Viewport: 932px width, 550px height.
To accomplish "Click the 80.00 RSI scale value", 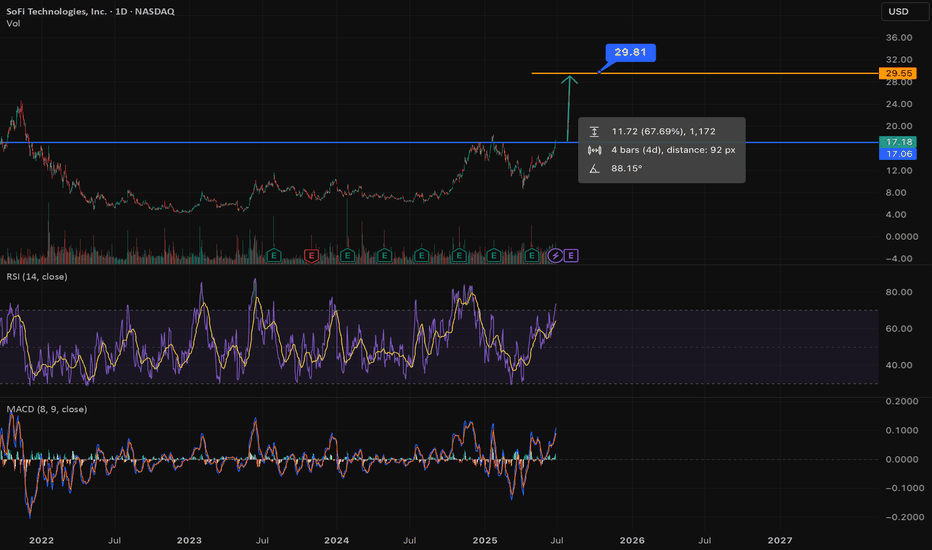I will pyautogui.click(x=899, y=292).
